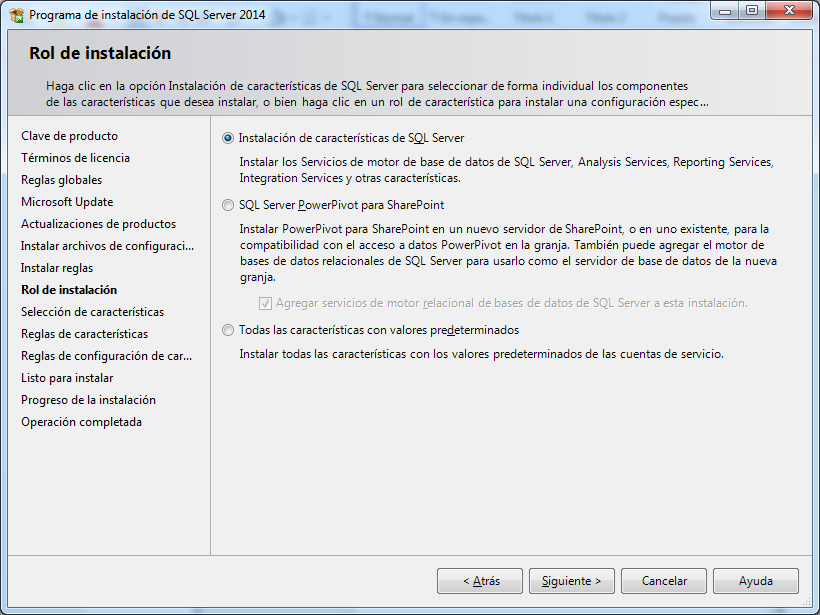Close the SQL Server 2014 setup window
This screenshot has width=820, height=615.
[x=790, y=11]
